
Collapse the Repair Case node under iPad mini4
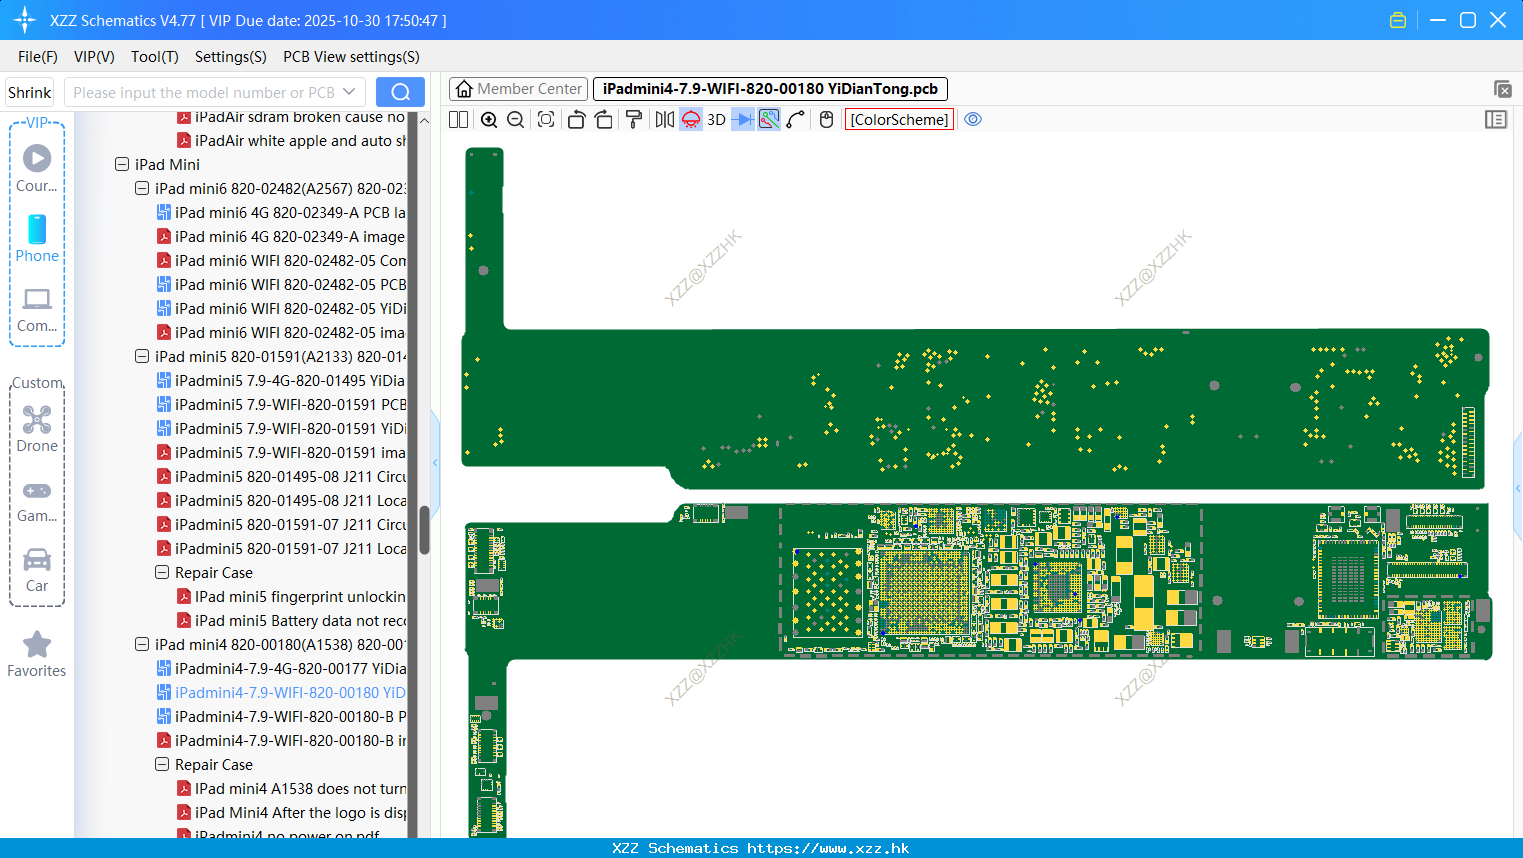[x=162, y=764]
